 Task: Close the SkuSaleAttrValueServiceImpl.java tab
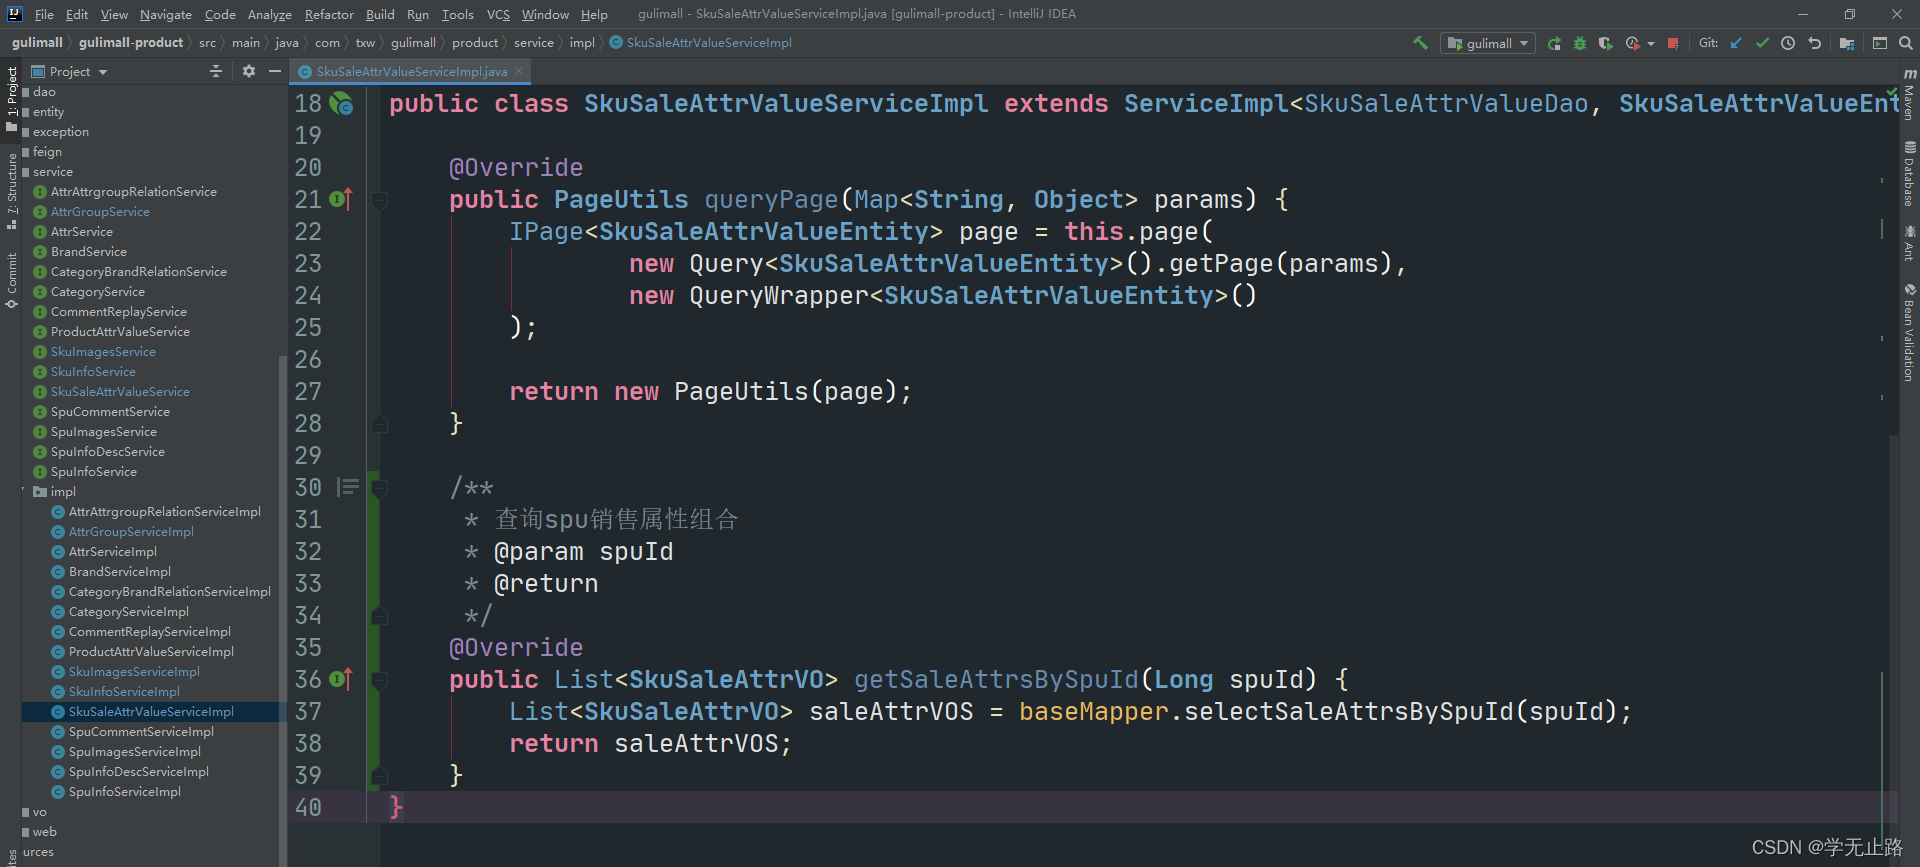(x=519, y=71)
